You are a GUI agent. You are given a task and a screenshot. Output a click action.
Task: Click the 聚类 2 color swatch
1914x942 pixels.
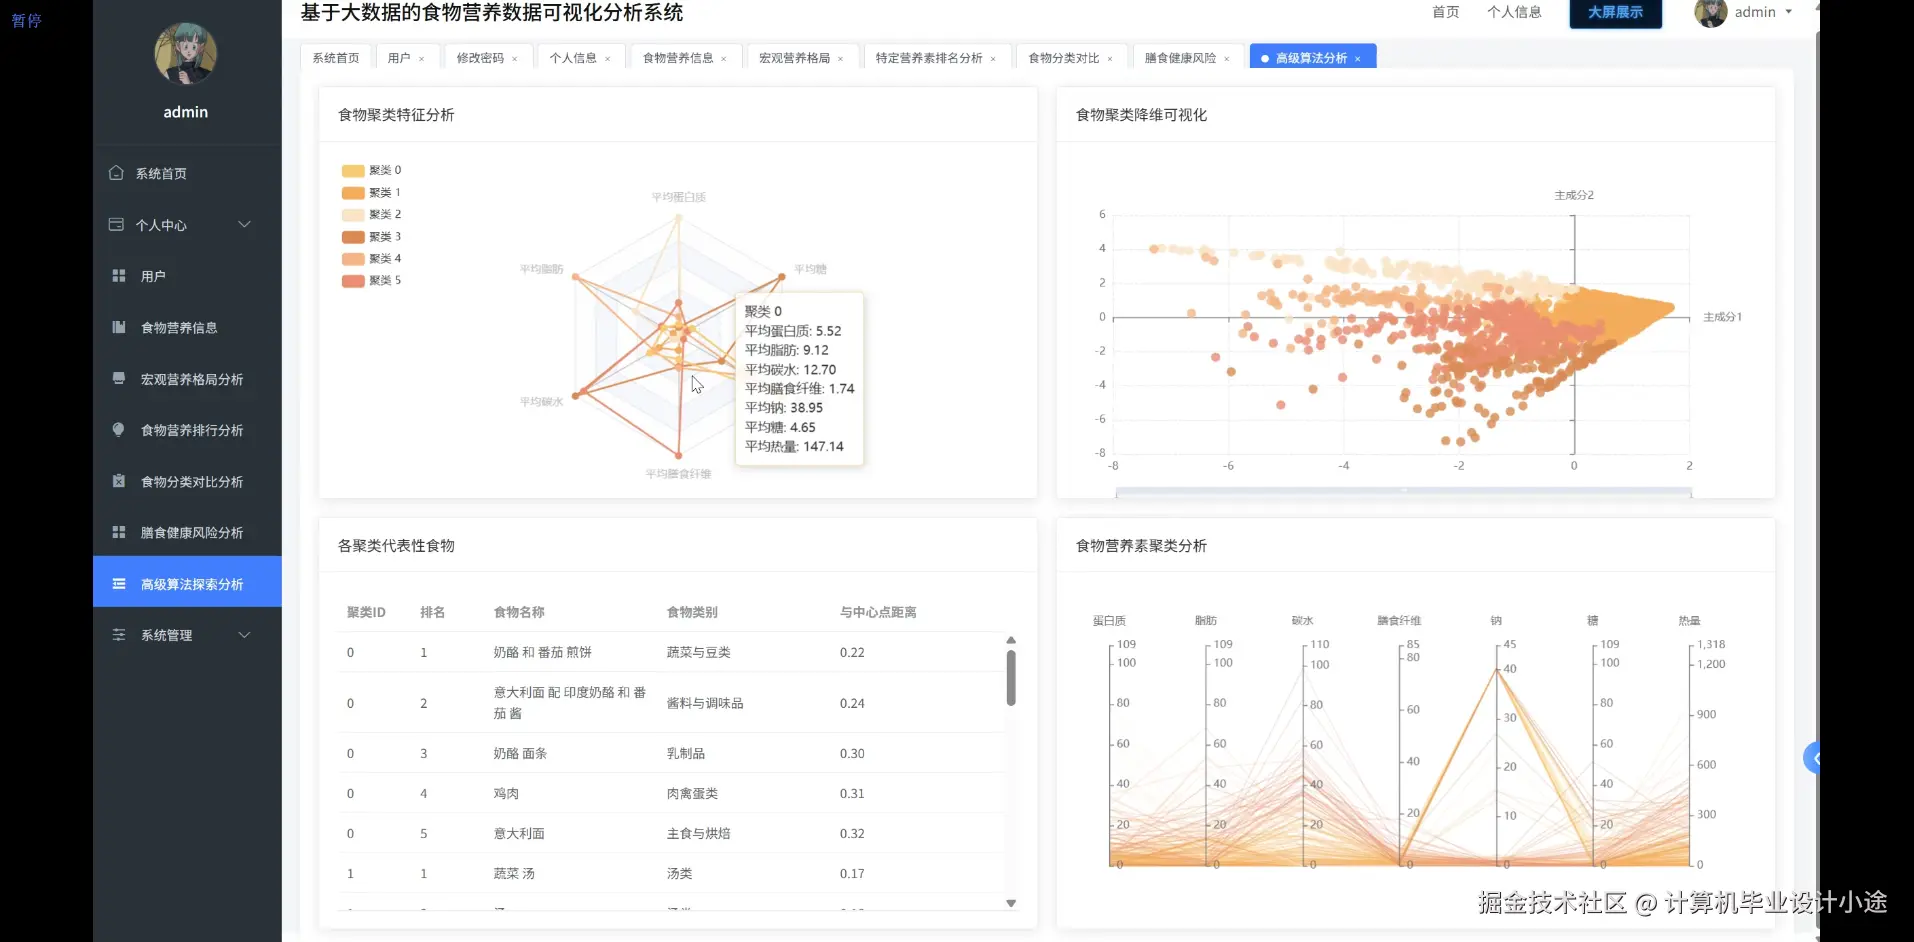[352, 214]
